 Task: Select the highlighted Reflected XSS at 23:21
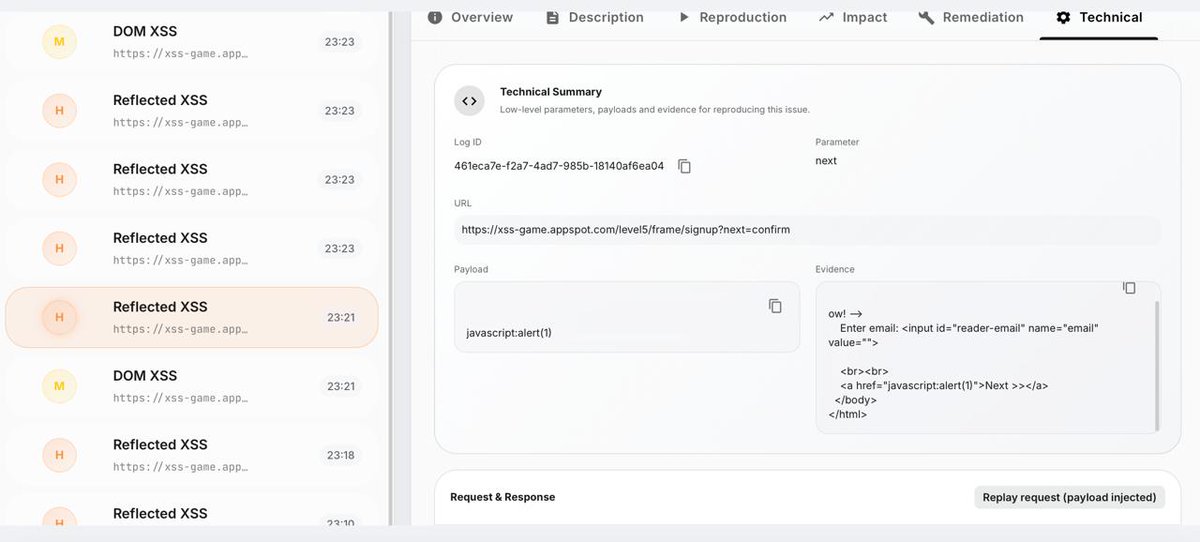click(193, 317)
